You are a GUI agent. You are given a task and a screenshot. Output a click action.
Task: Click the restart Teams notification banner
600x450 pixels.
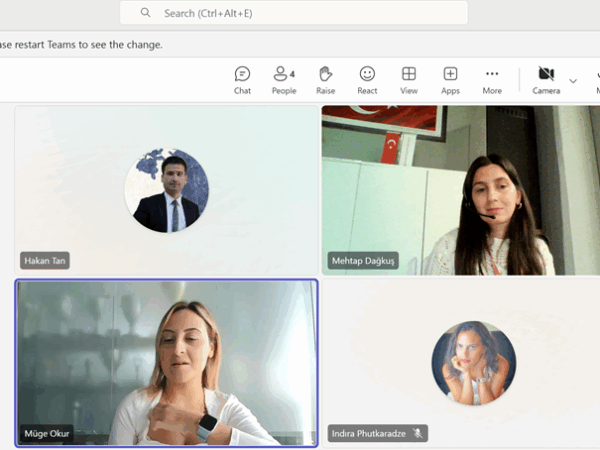[80, 44]
